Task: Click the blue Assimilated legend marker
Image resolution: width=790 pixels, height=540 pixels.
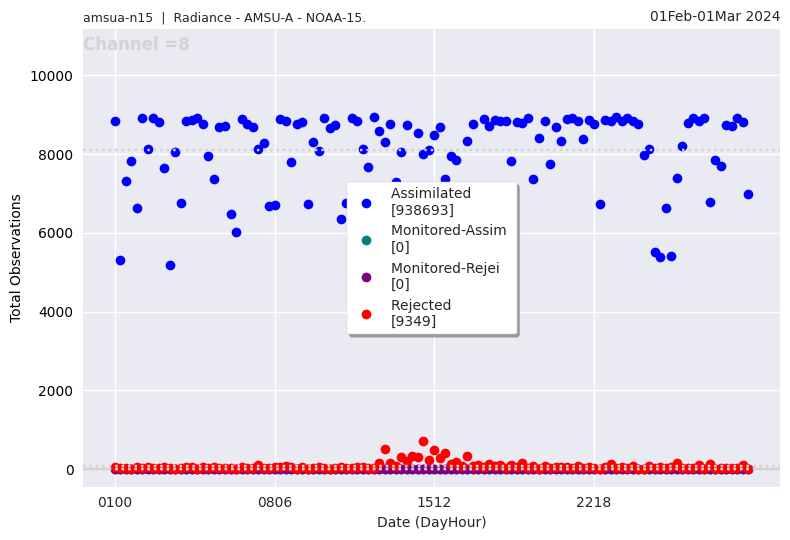Action: point(366,203)
